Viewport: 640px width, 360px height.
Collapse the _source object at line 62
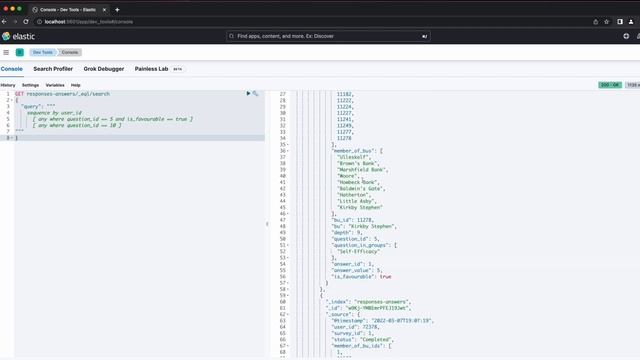[x=288, y=314]
